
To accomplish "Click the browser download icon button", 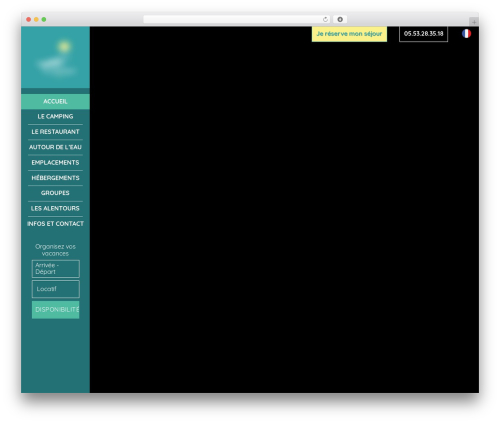I will click(340, 19).
